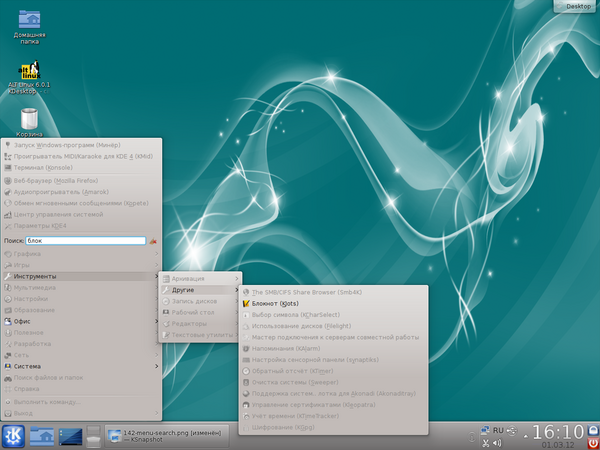Click the home folder icon in taskbar
The width and height of the screenshot is (600, 450).
43,435
